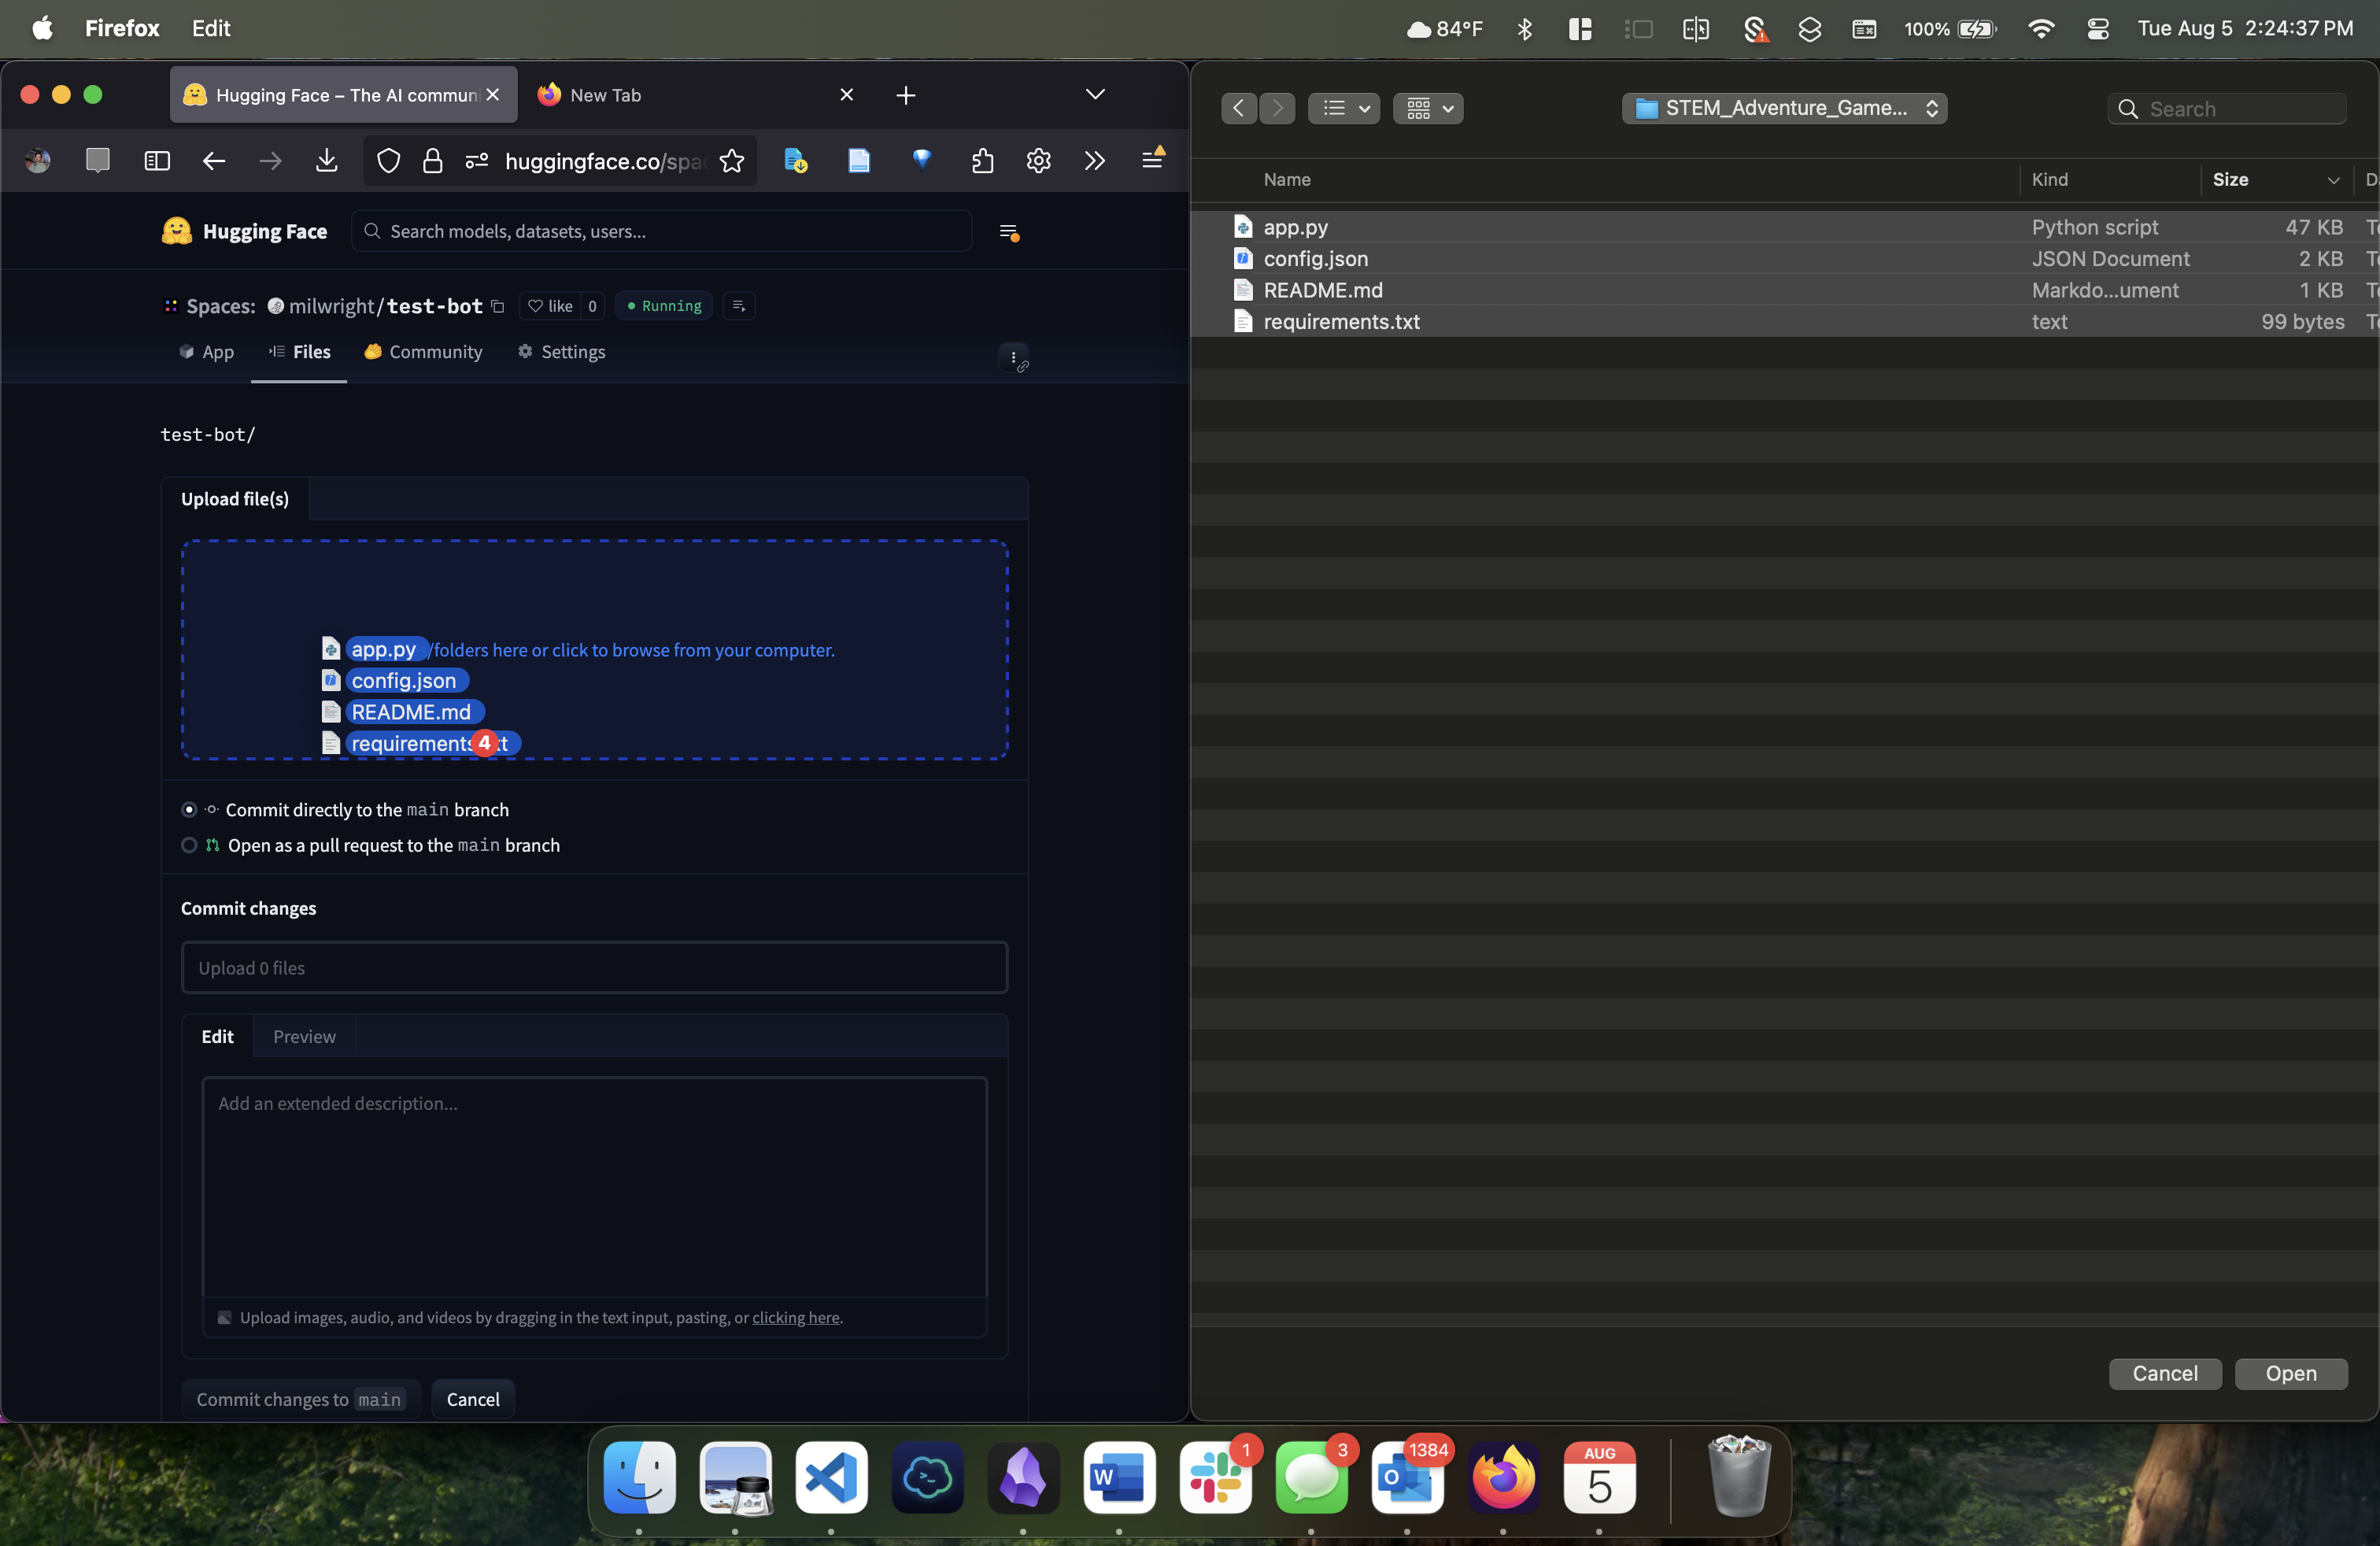Click the Finder dialog back arrow
2380x1546 pixels.
1238,108
